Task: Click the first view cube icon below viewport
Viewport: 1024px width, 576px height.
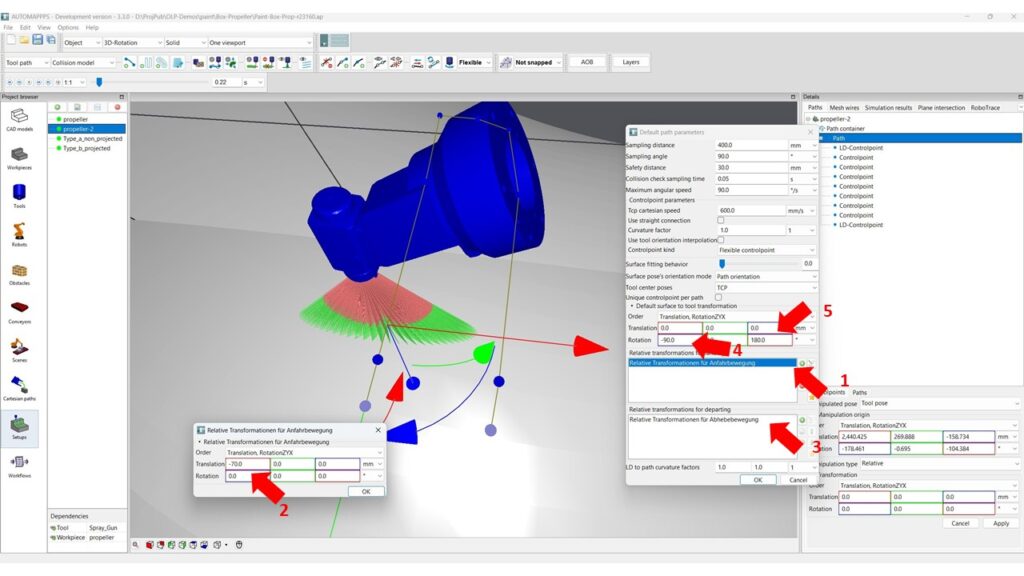Action: (150, 545)
